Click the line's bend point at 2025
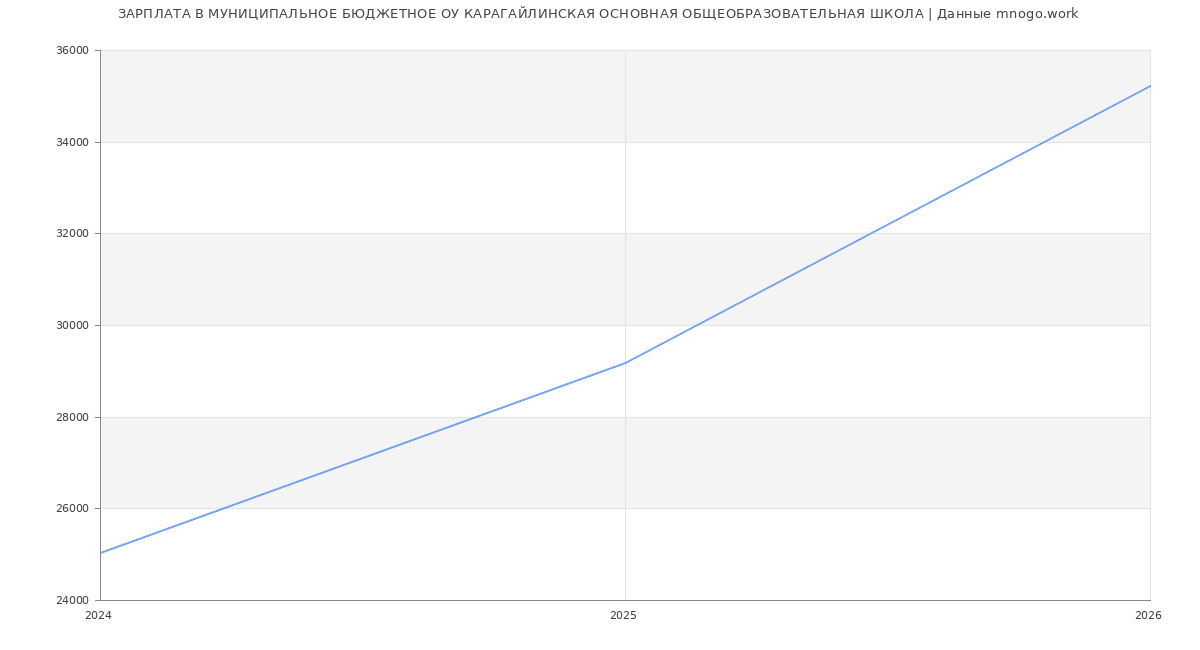 click(x=625, y=363)
